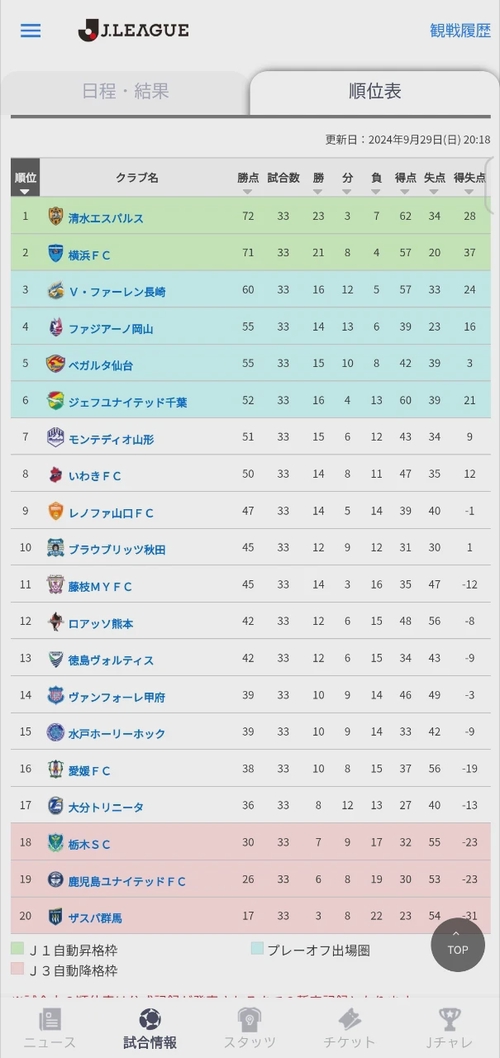The height and width of the screenshot is (1058, 500).
Task: Open the チケット ticket icon
Action: (x=350, y=1019)
